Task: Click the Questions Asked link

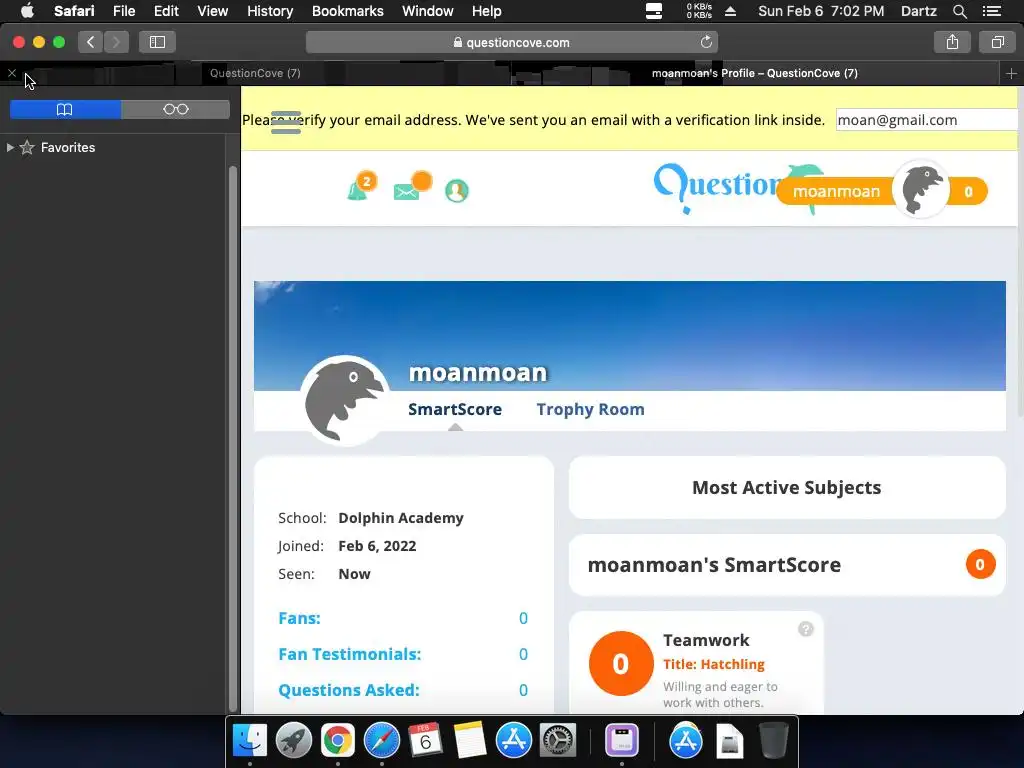Action: (x=349, y=690)
